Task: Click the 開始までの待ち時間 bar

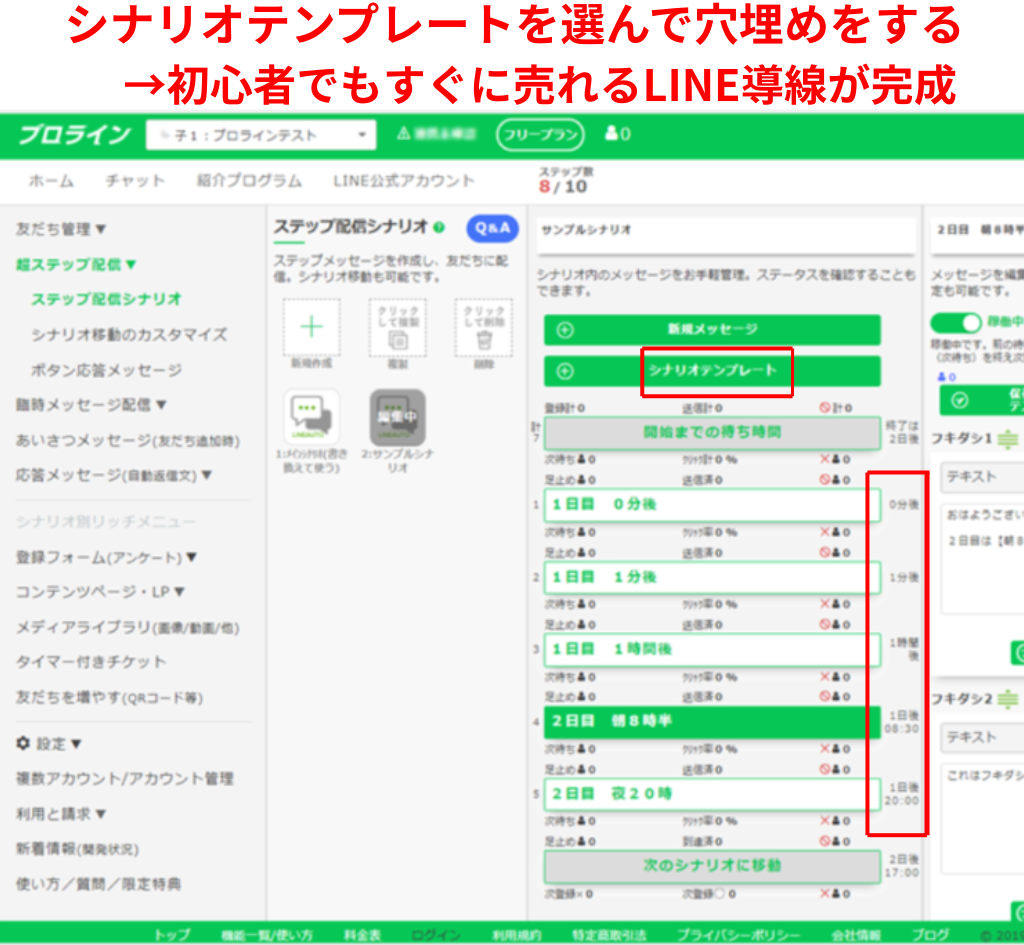Action: point(712,432)
